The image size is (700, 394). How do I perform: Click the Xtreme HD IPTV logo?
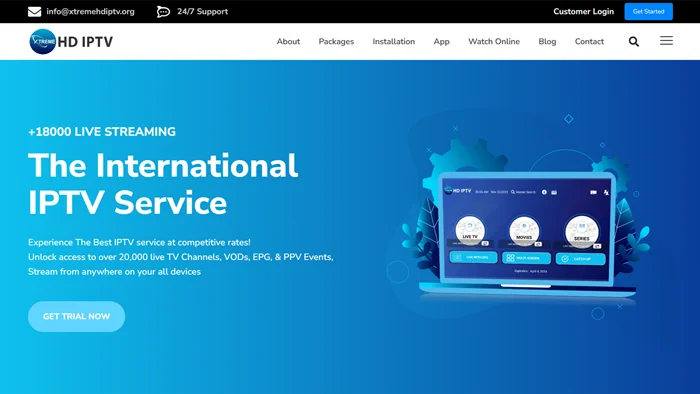(x=71, y=41)
